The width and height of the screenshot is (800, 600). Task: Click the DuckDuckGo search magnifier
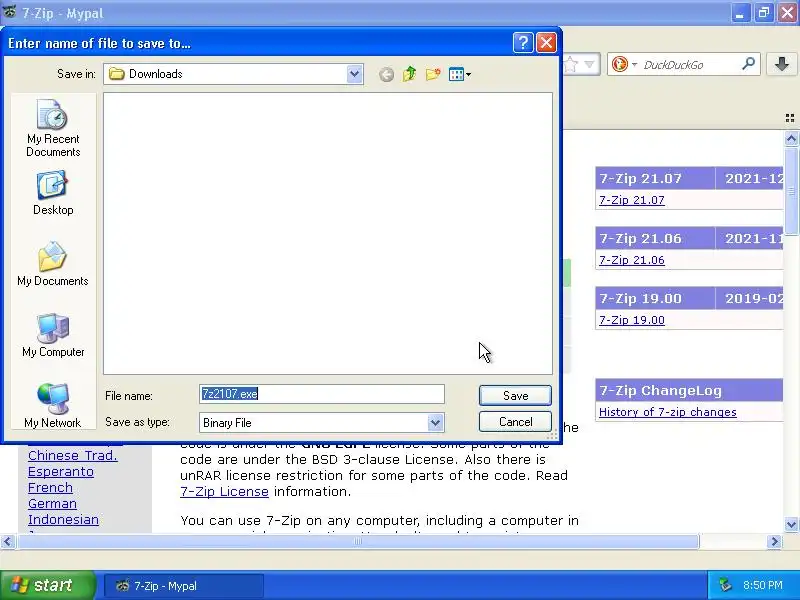748,64
